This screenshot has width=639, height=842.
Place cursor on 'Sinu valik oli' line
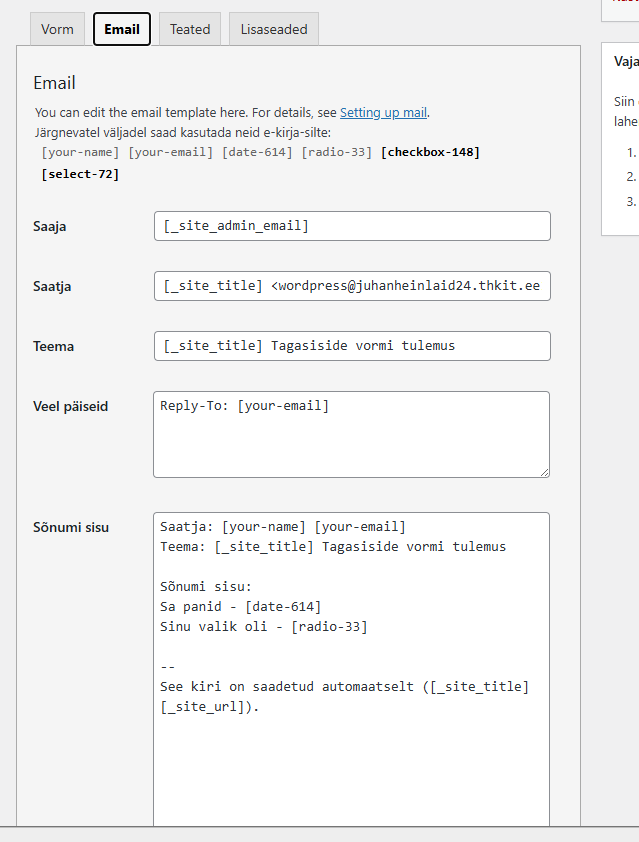[x=264, y=627]
